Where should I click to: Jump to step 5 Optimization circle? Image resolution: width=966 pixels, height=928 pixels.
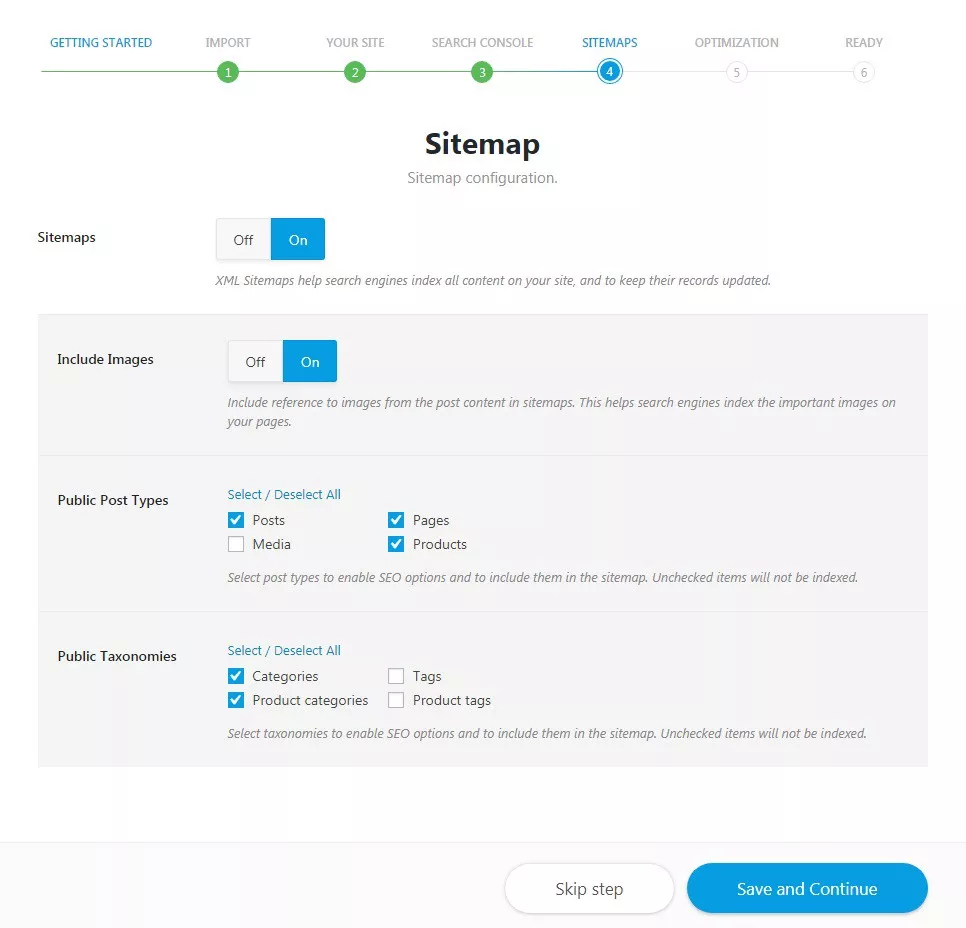pyautogui.click(x=736, y=72)
